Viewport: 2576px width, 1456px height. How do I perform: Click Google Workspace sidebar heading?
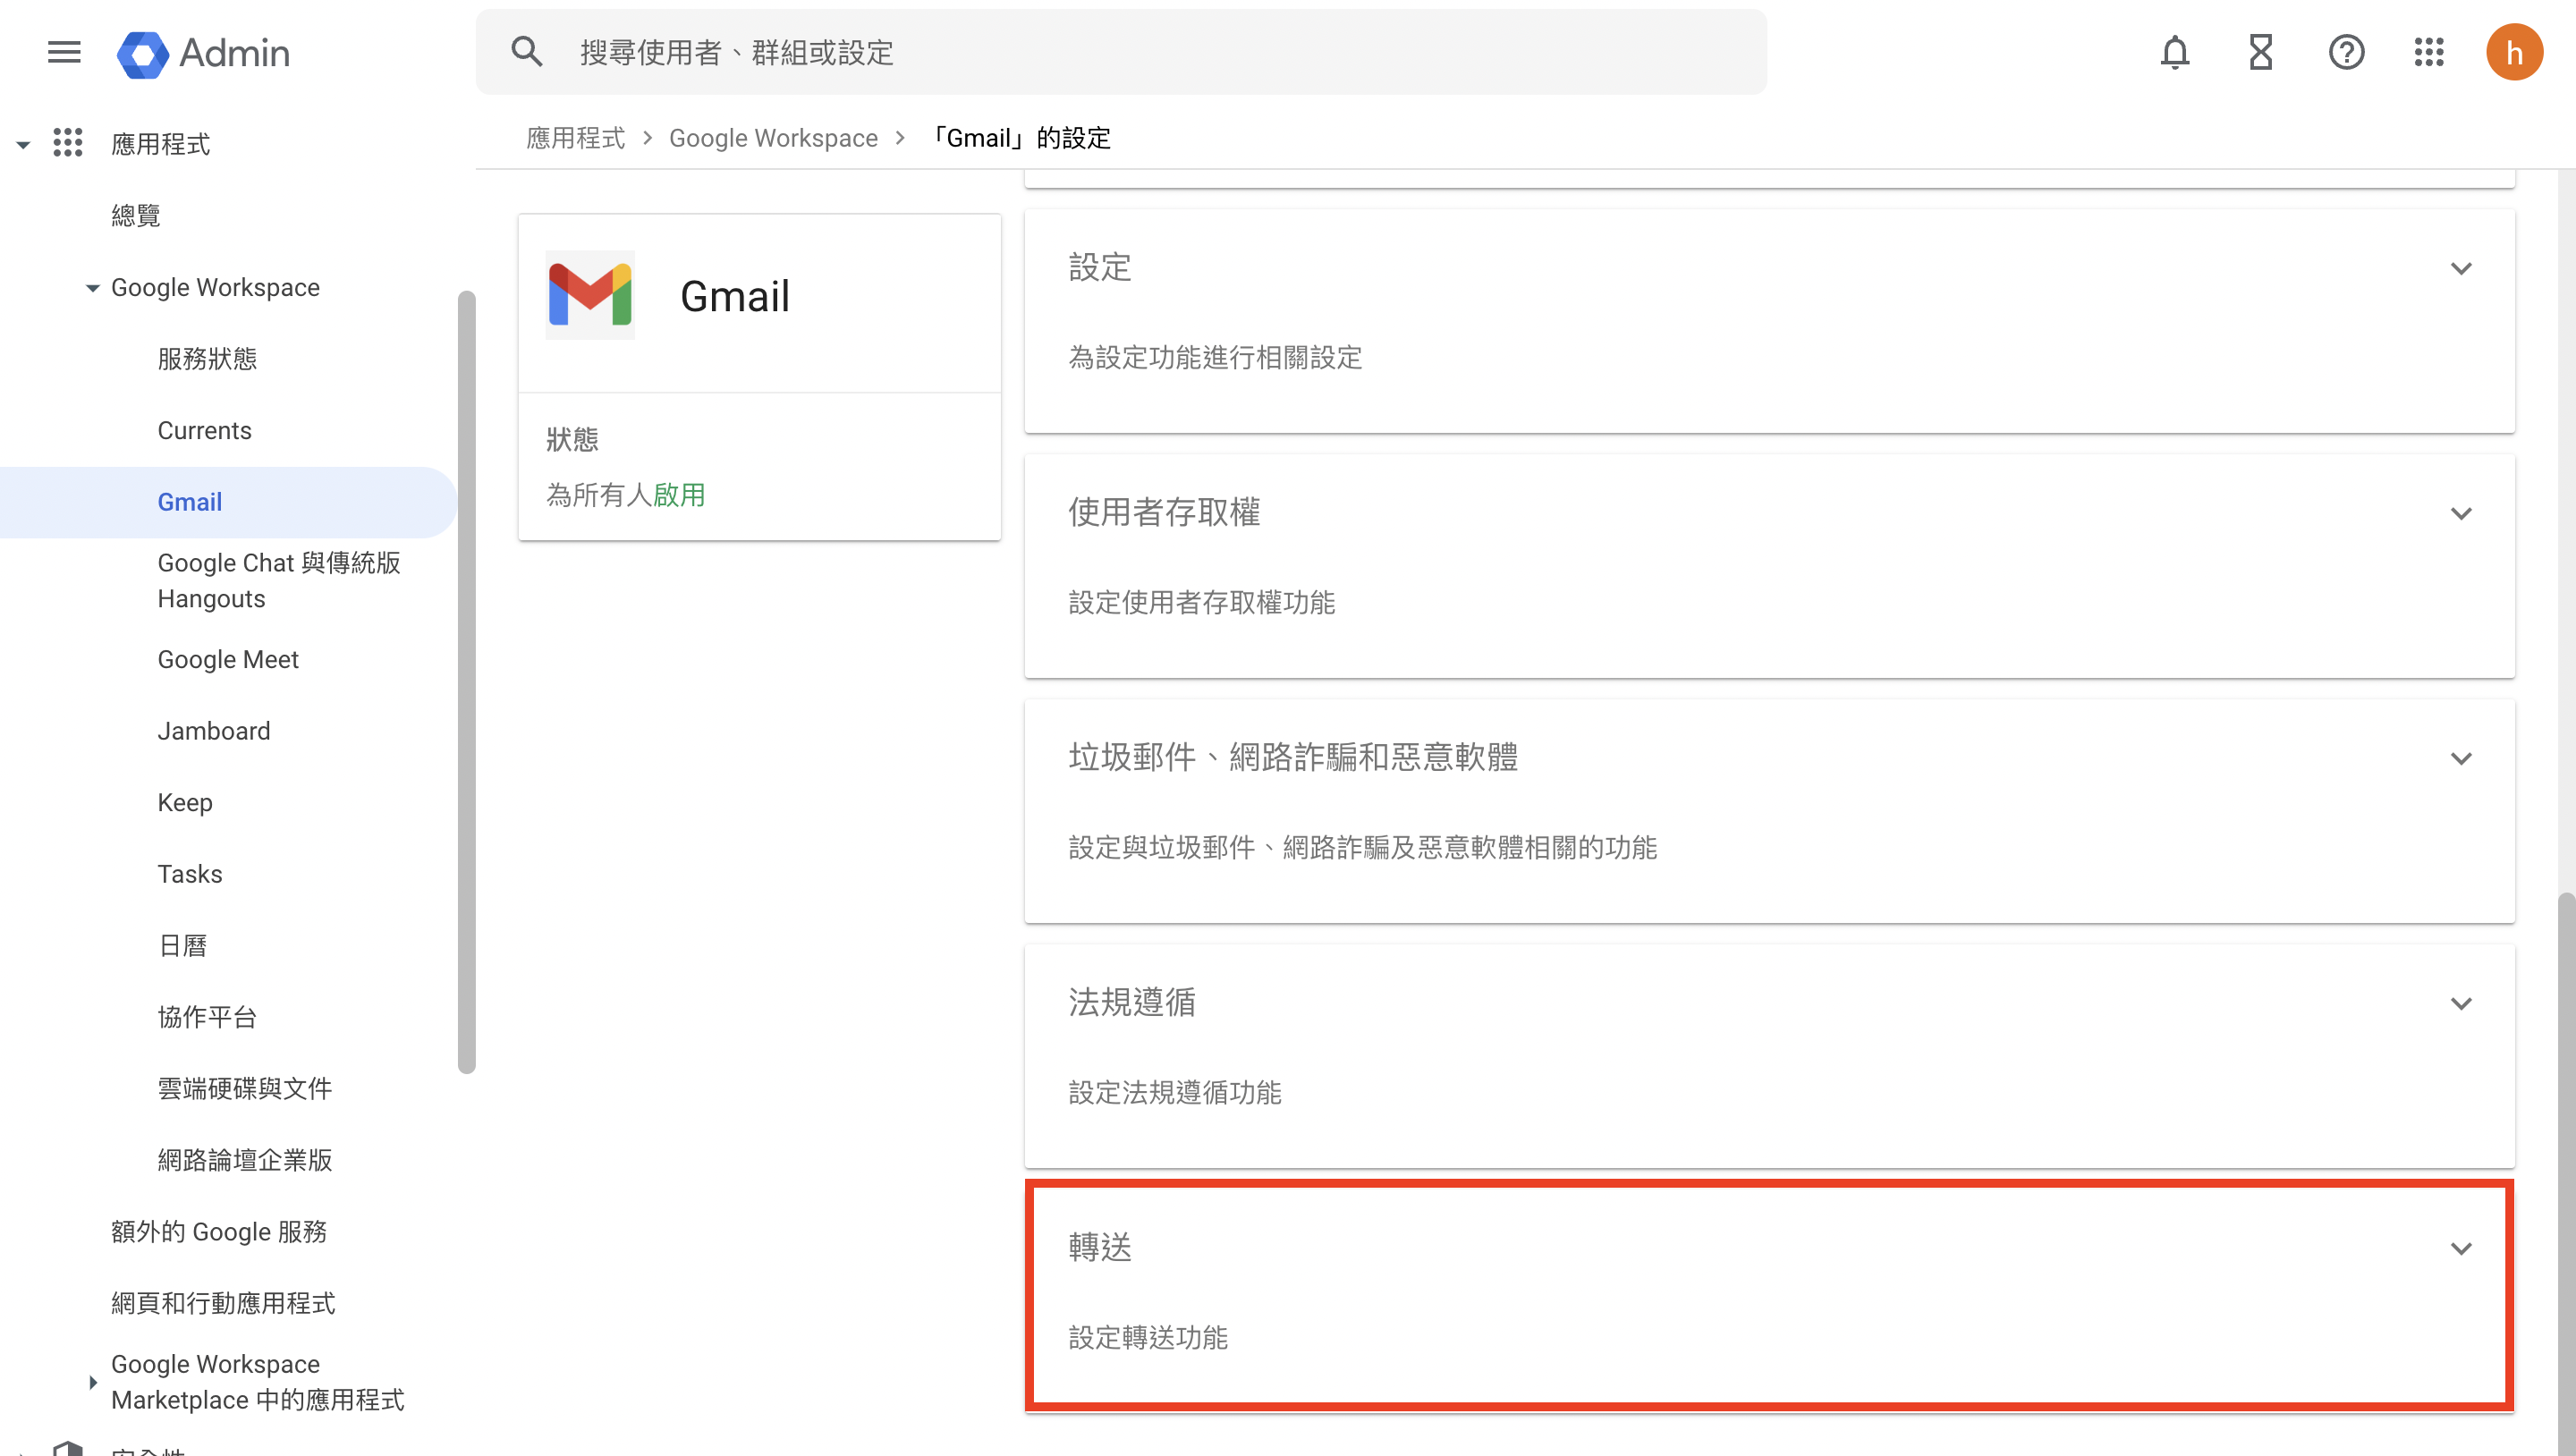pos(215,287)
